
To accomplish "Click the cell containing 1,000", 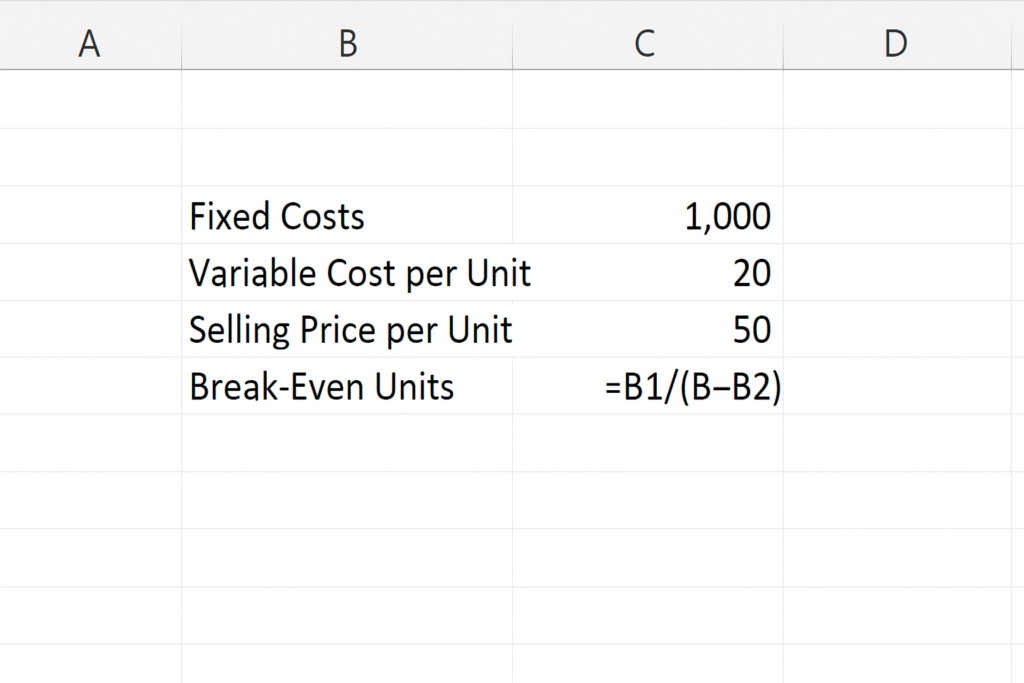I will click(647, 216).
